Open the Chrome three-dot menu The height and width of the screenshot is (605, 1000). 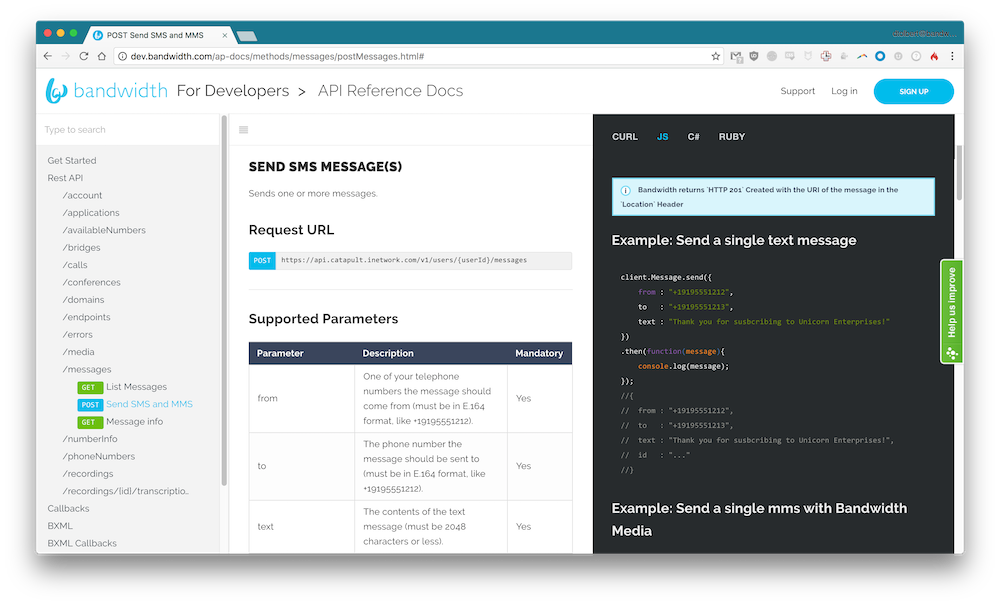pyautogui.click(x=952, y=56)
